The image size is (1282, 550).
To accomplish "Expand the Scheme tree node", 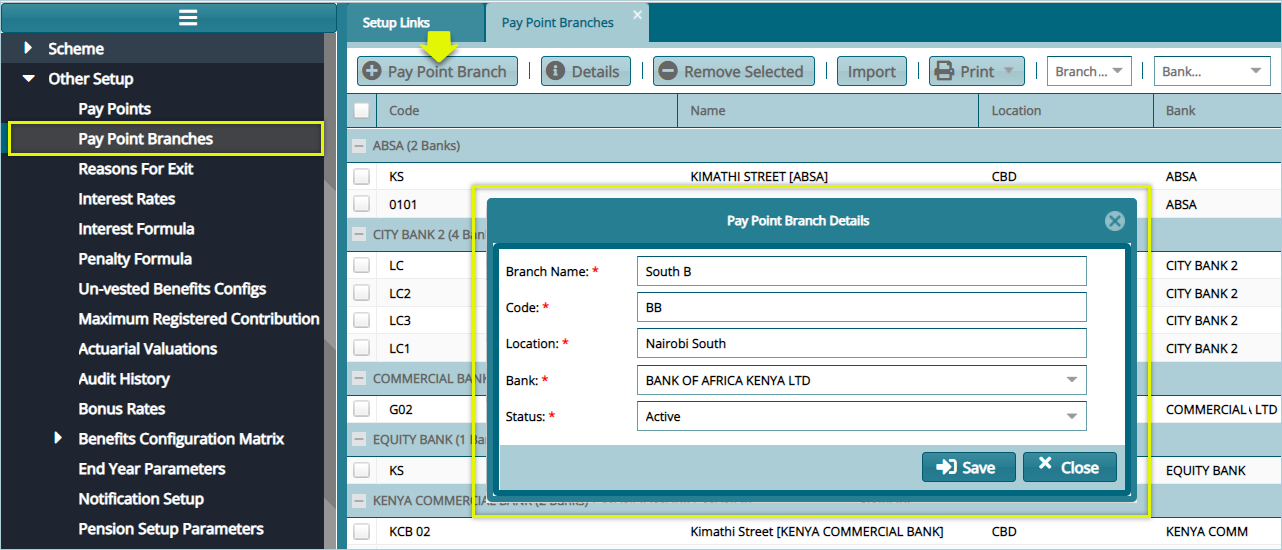I will click(x=28, y=48).
